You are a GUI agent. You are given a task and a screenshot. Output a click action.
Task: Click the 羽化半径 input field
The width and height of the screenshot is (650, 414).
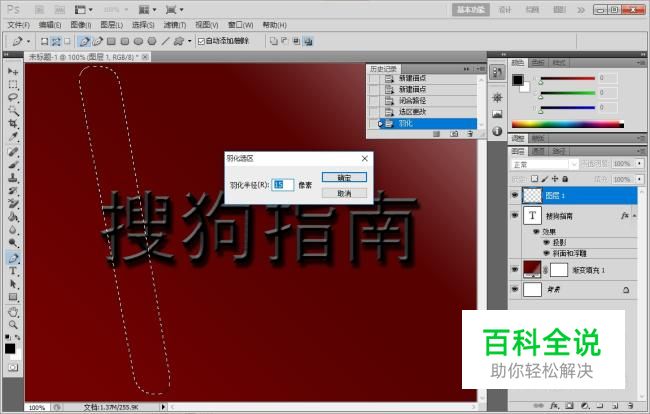click(x=283, y=185)
